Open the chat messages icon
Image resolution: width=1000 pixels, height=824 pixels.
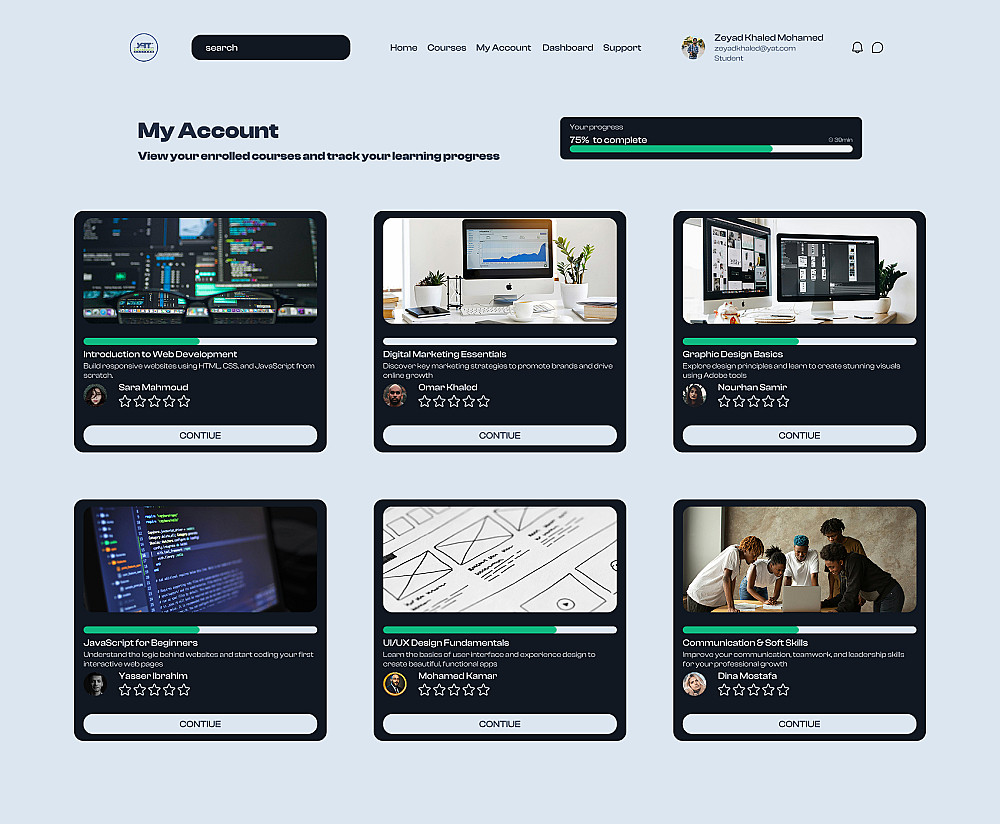click(878, 48)
